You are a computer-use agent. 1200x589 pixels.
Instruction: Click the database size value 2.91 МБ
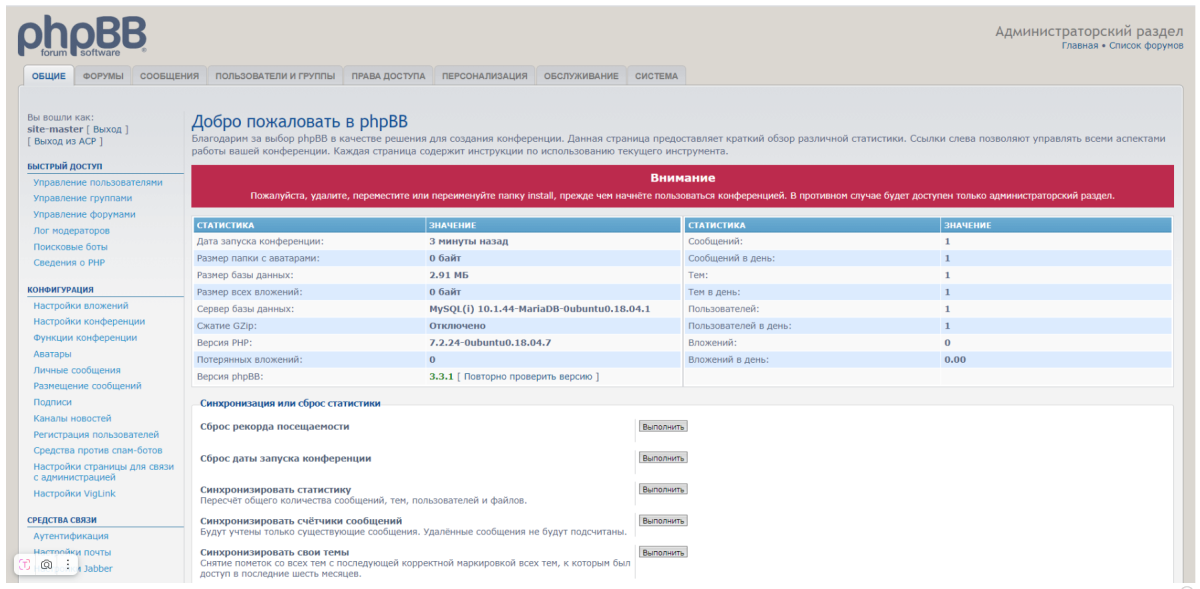click(449, 274)
